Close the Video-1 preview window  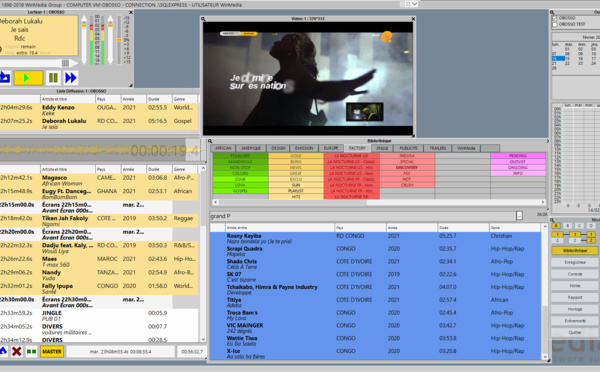tap(413, 19)
